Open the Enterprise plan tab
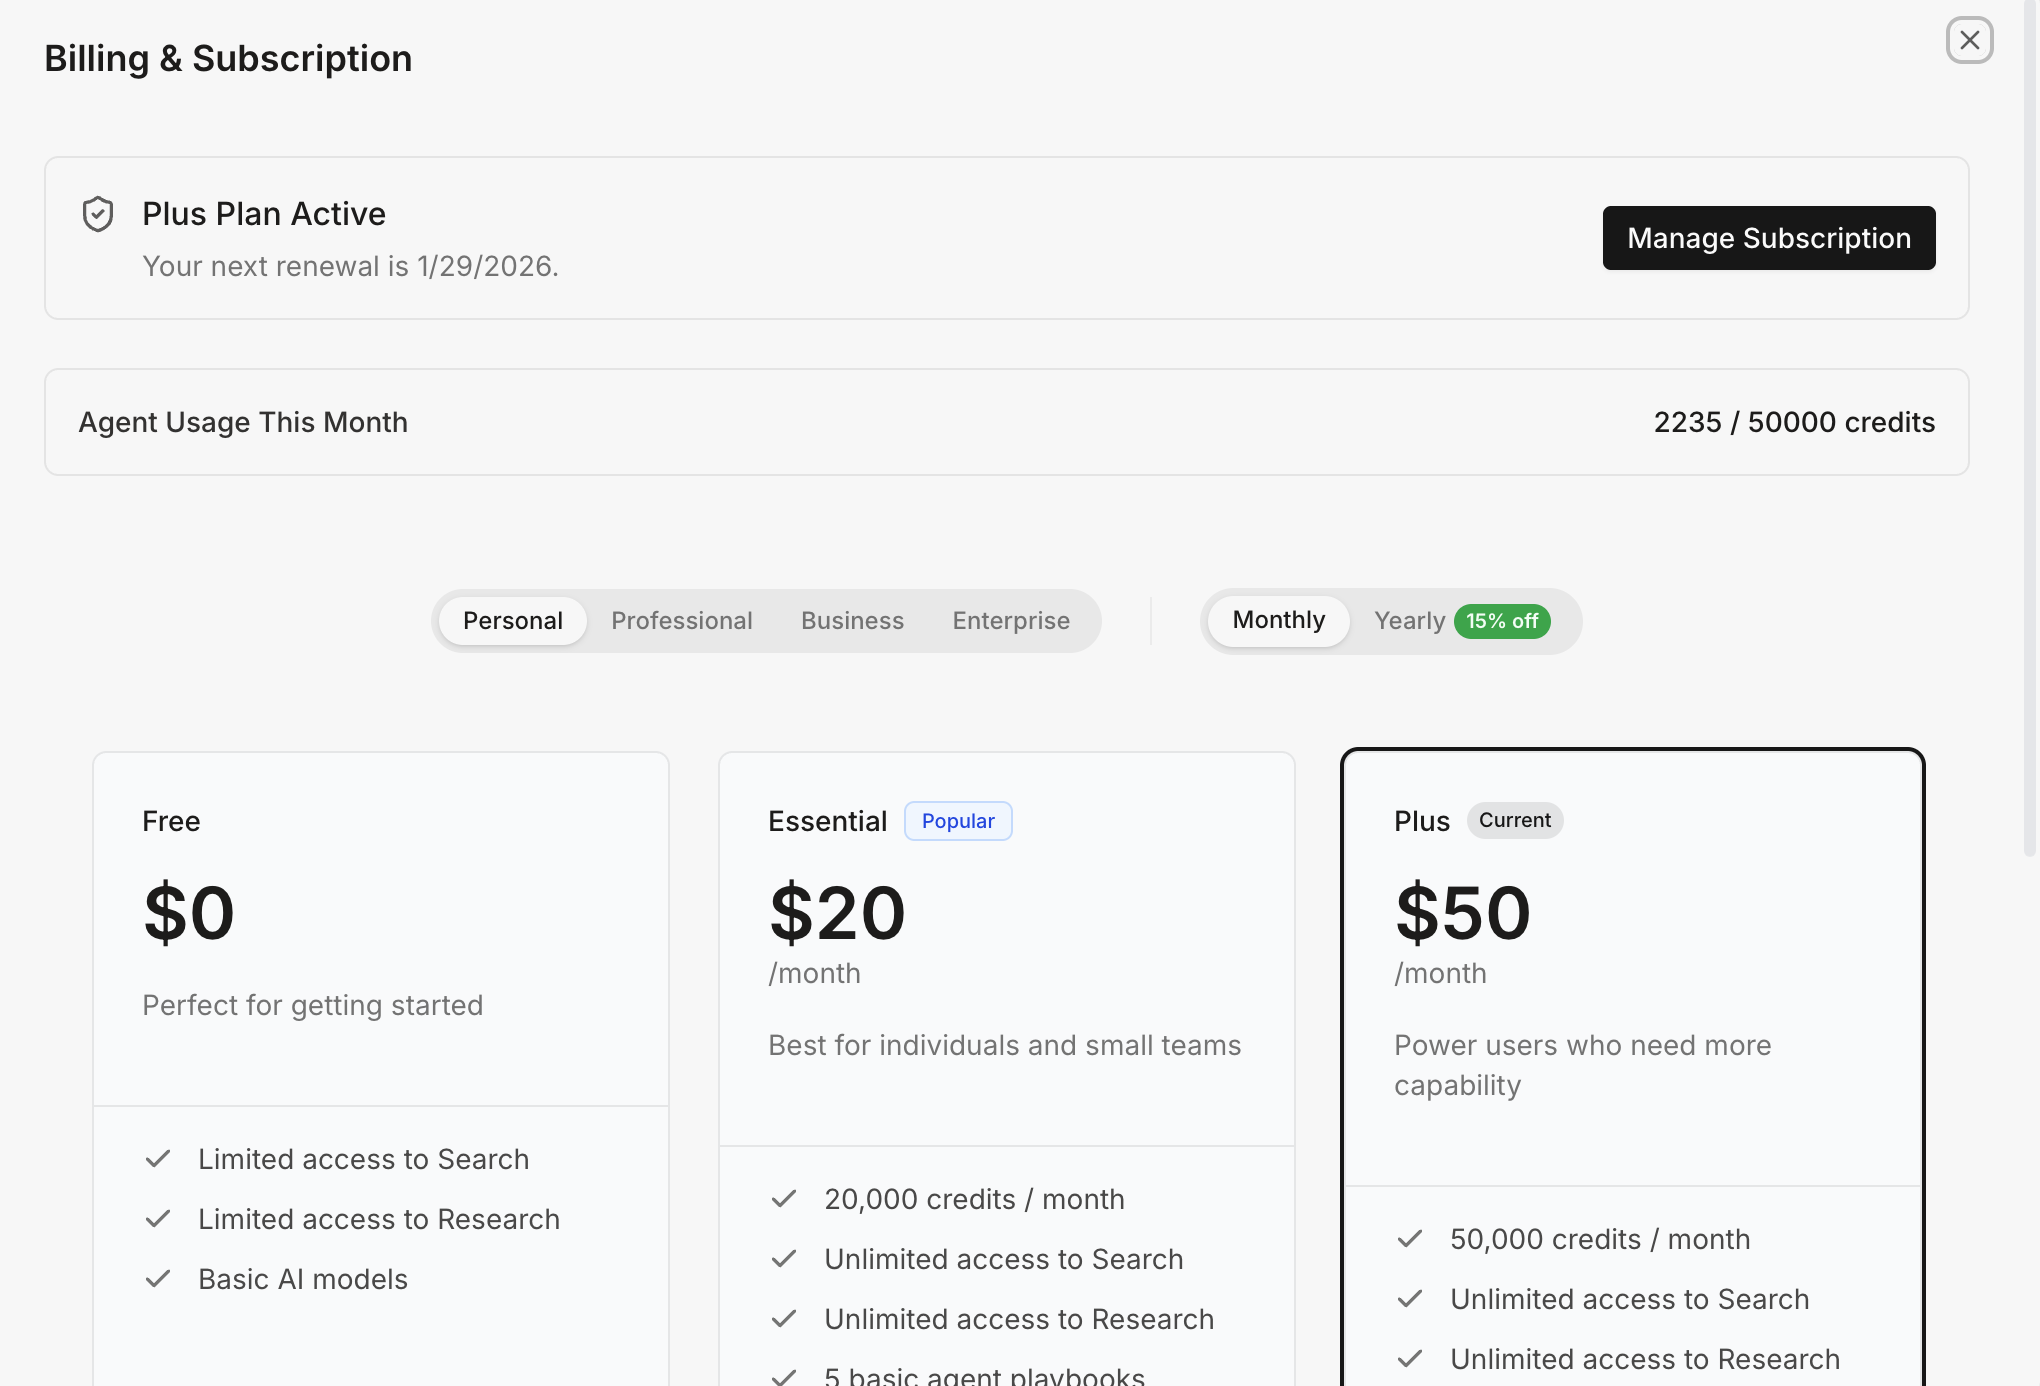This screenshot has height=1386, width=2040. (1010, 621)
